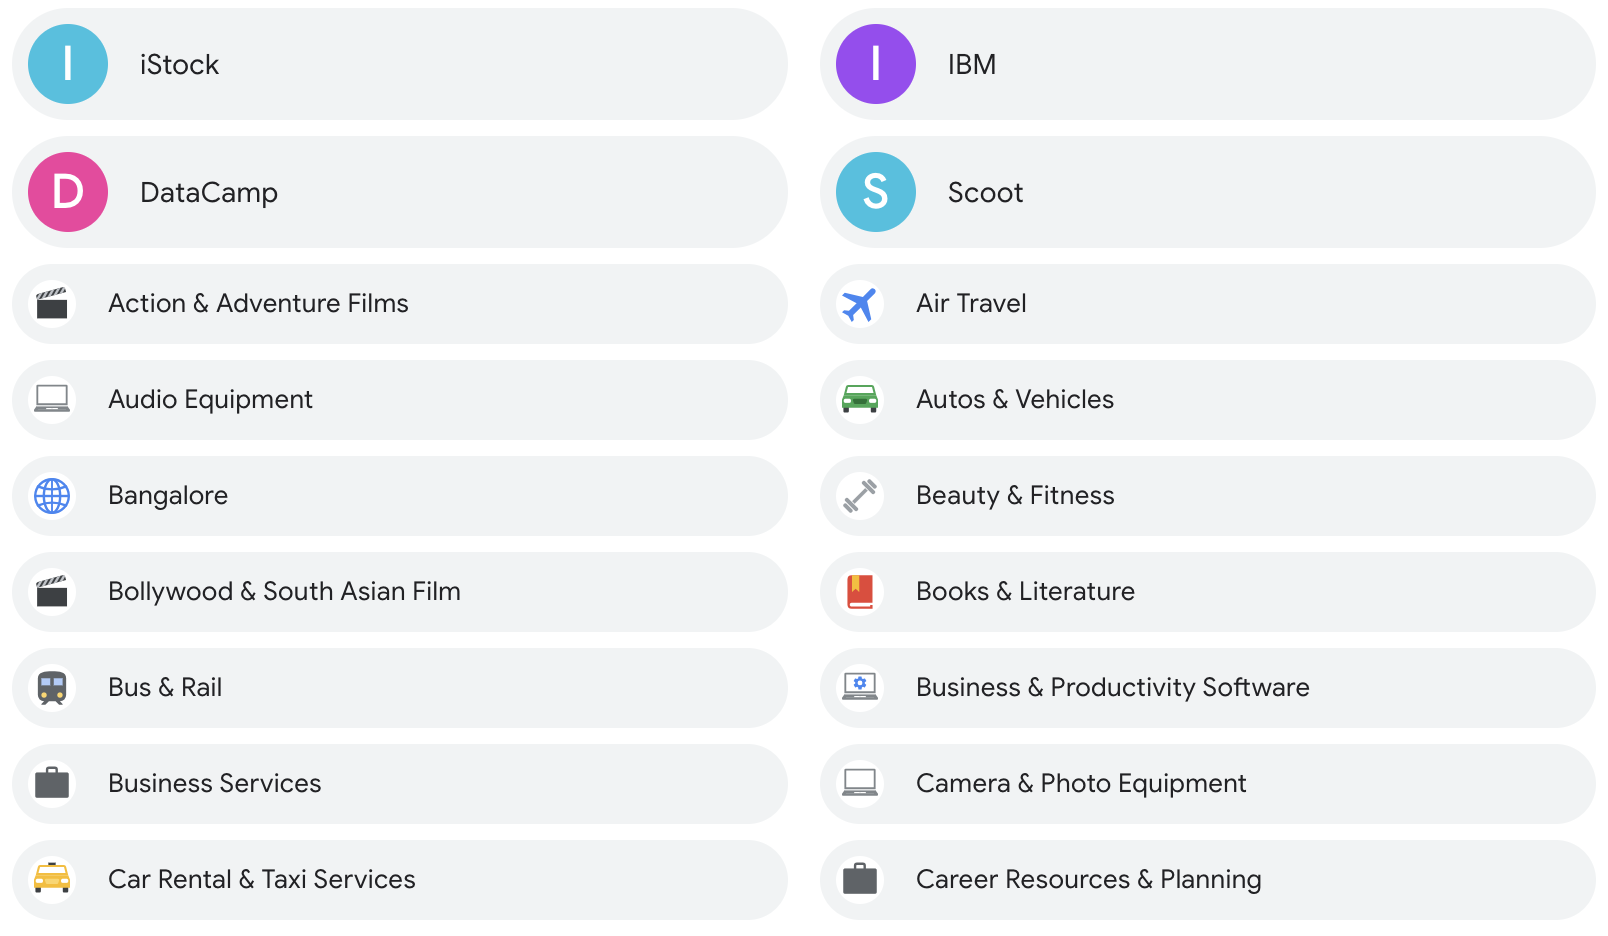Click the train icon for Bus & Rail
Image resolution: width=1608 pixels, height=936 pixels.
tap(52, 688)
